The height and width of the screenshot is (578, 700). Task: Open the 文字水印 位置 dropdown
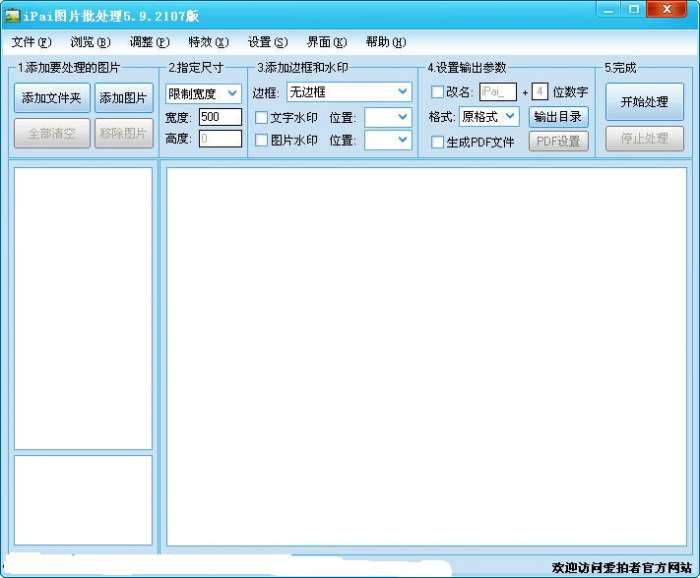388,117
